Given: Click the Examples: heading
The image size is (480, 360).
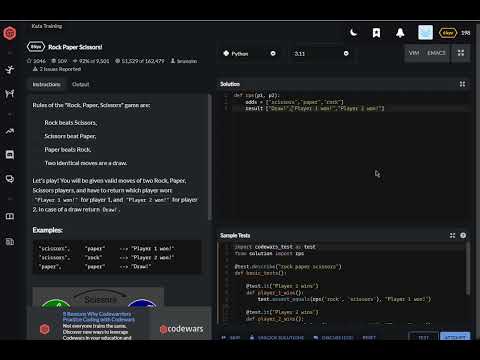Looking at the screenshot, I should point(48,230).
